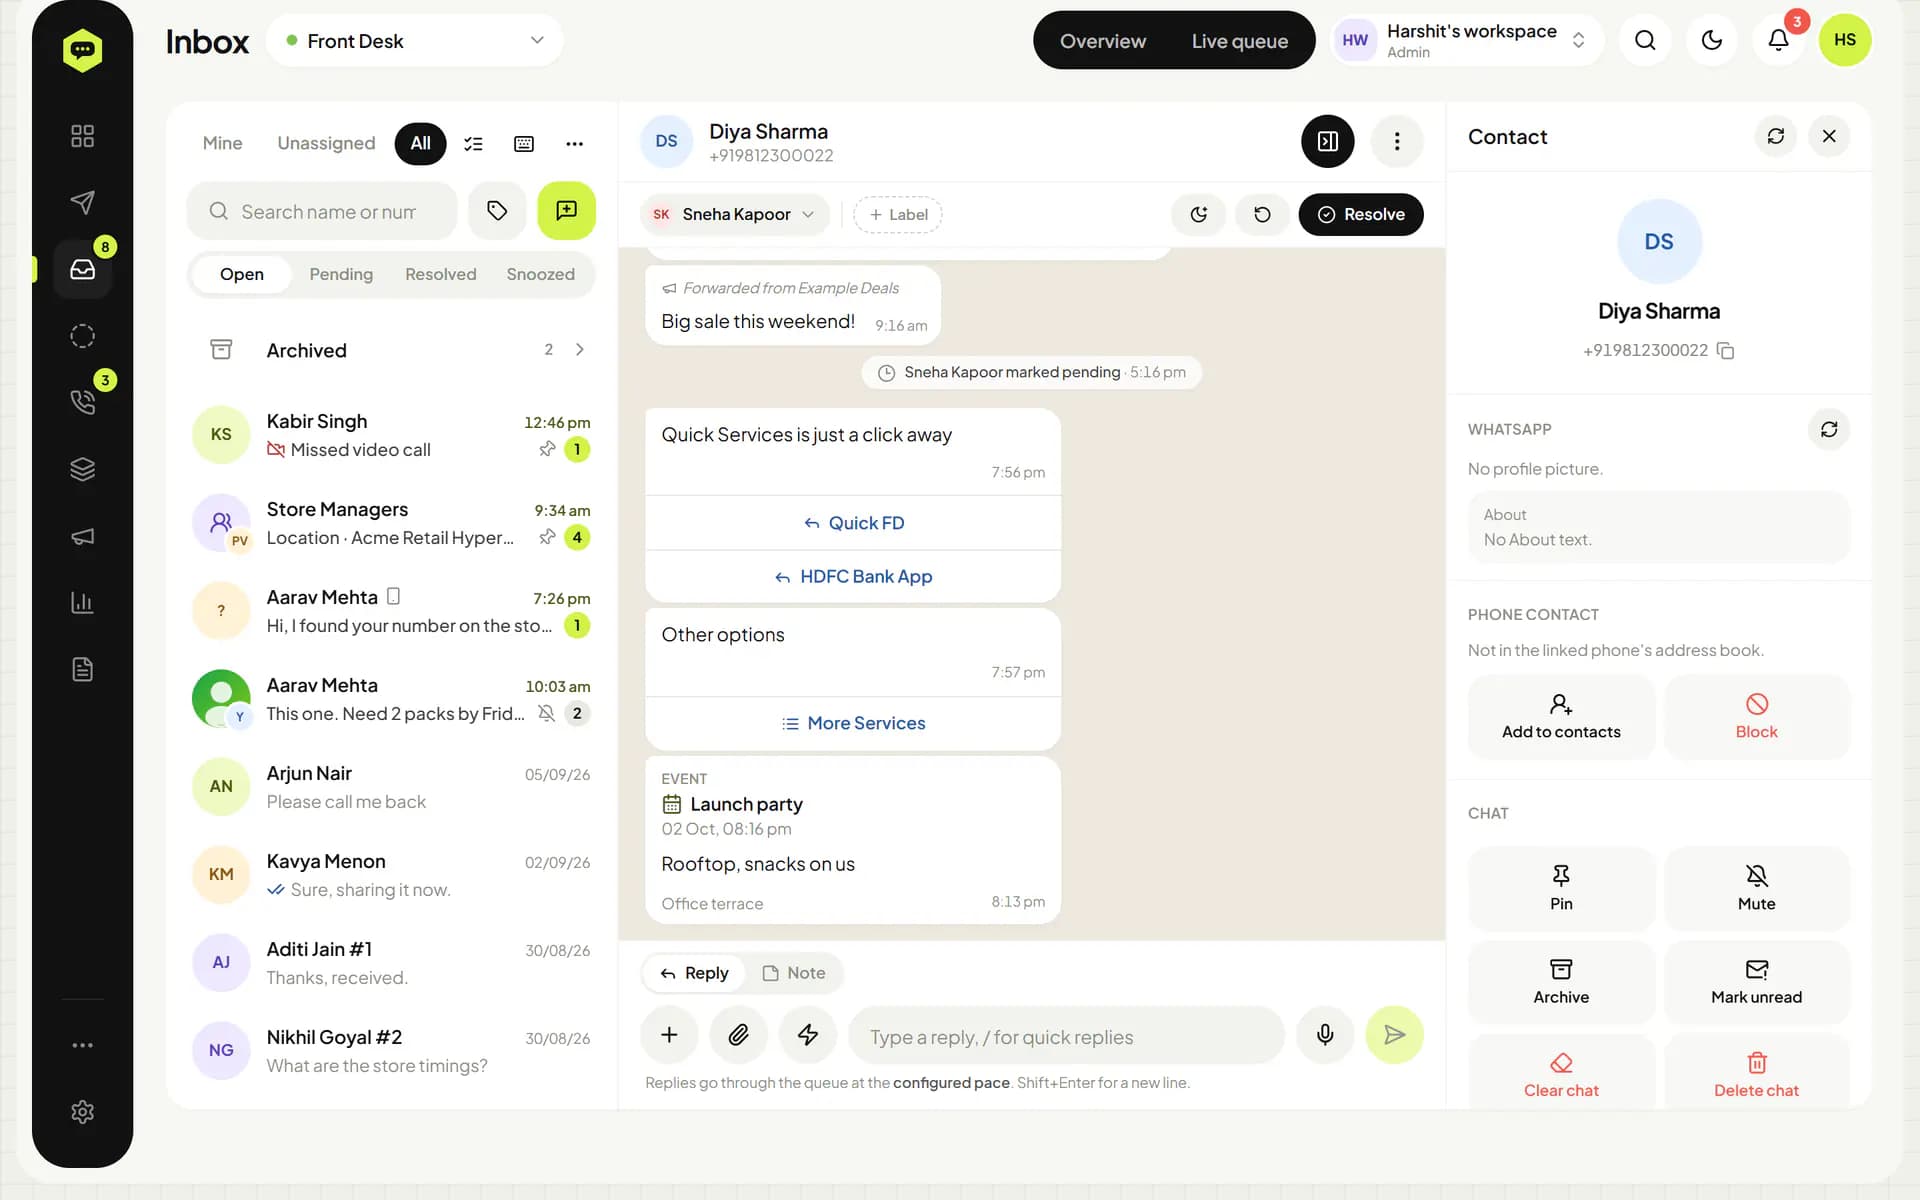Open Harshit's workspace switcher
This screenshot has height=1200, width=1920.
(1467, 40)
